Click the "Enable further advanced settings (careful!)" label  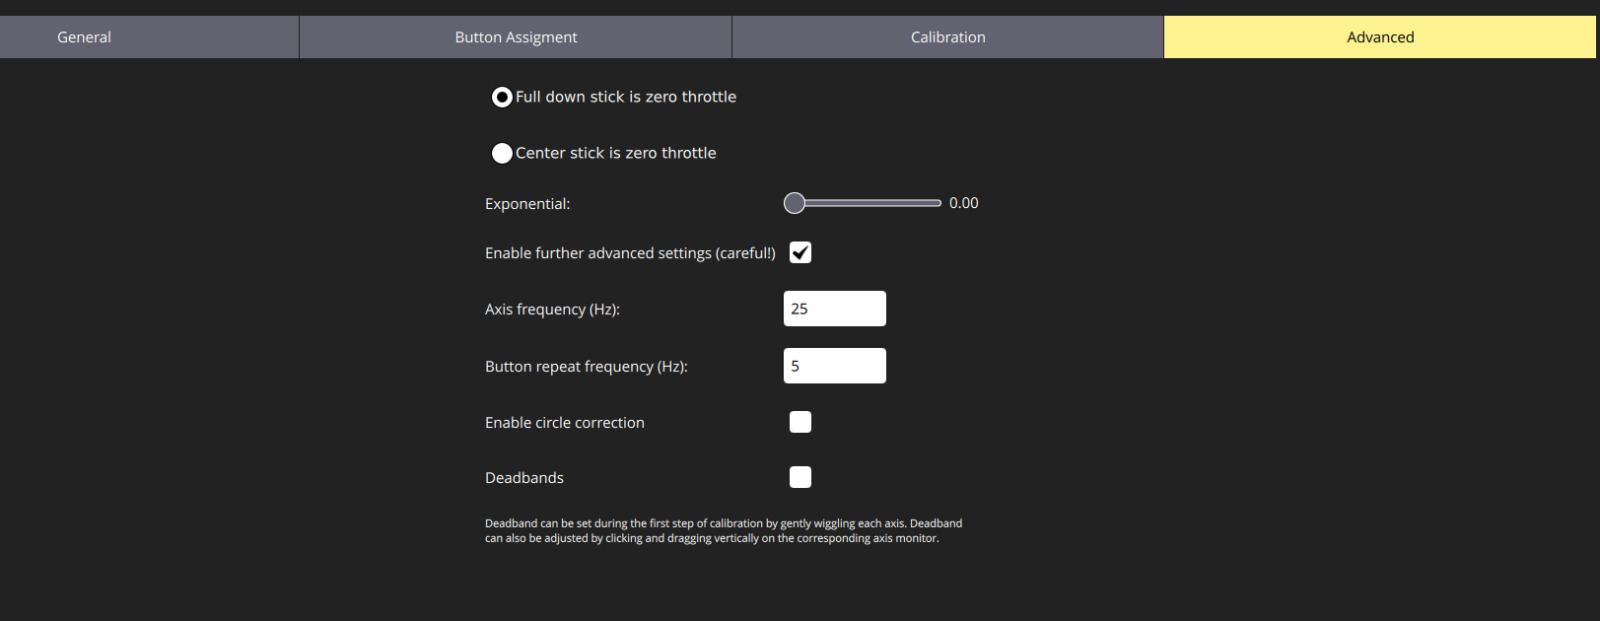(x=629, y=253)
